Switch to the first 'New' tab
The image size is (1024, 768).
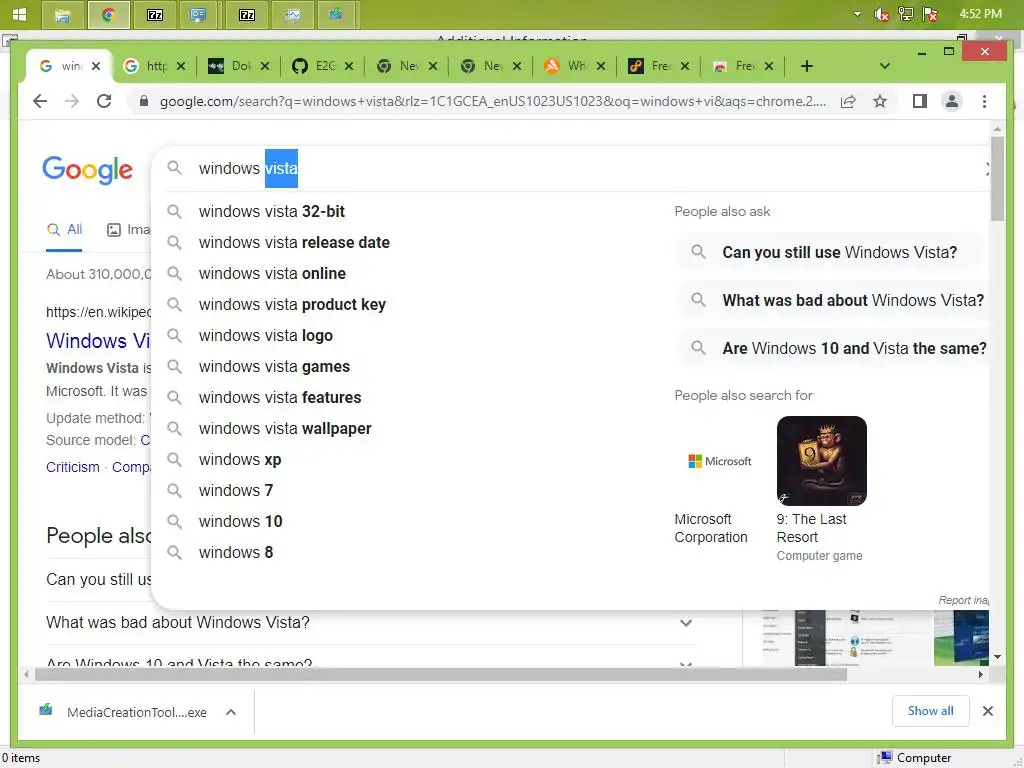(401, 66)
